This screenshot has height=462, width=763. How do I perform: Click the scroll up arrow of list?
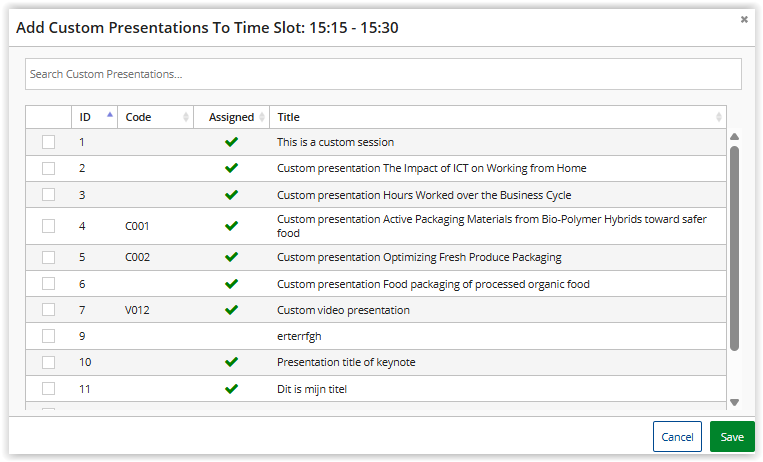point(735,137)
